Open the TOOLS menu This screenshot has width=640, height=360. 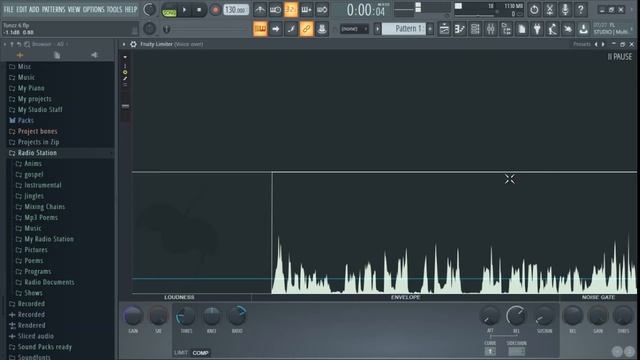[114, 9]
